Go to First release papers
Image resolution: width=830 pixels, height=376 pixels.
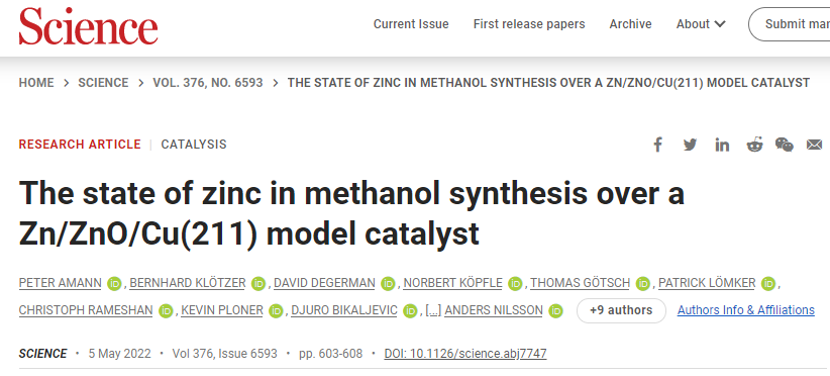point(529,24)
